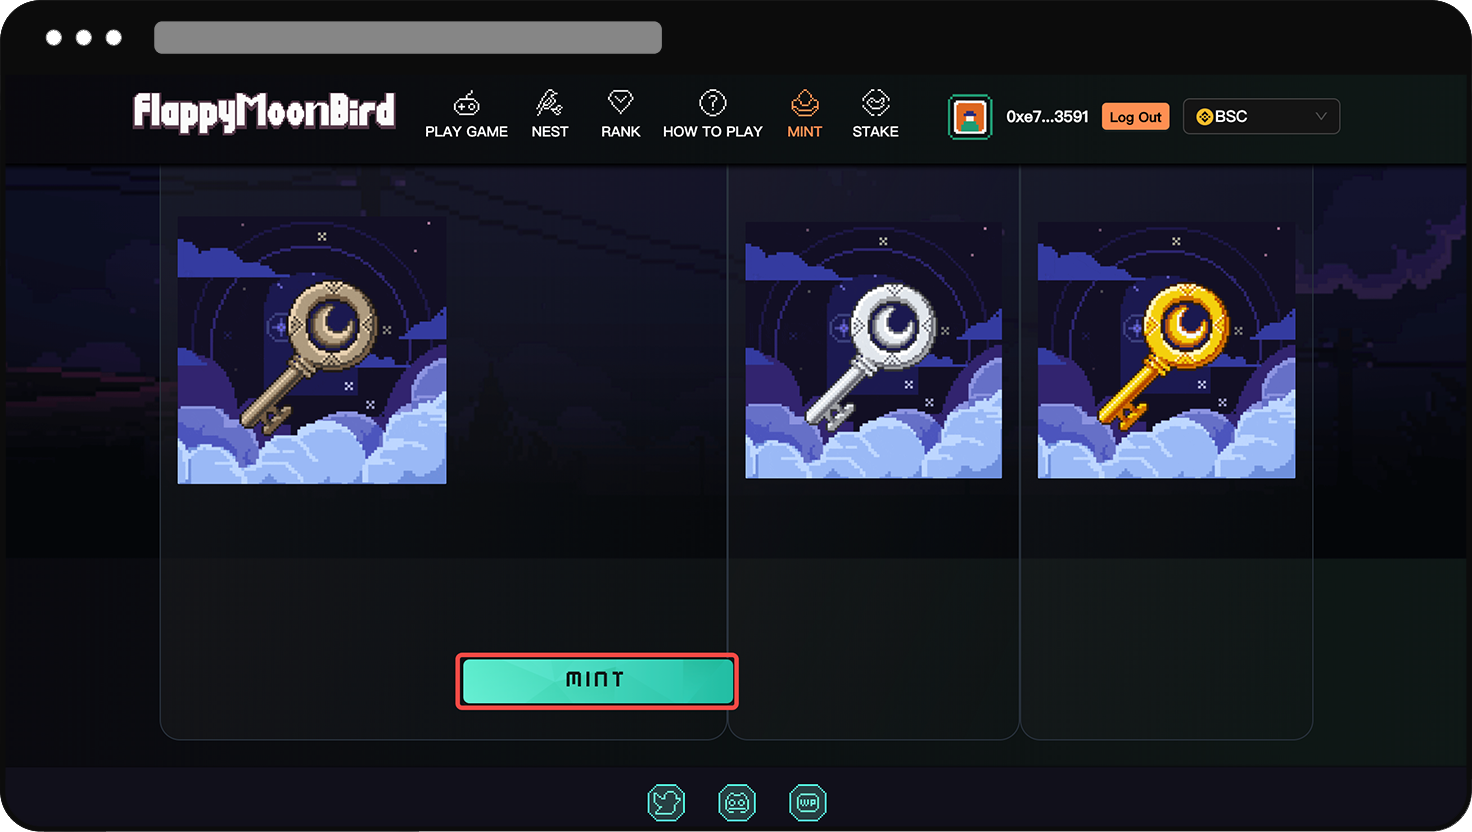Open the WP whitepaper icon
This screenshot has height=832, width=1472.
(808, 803)
